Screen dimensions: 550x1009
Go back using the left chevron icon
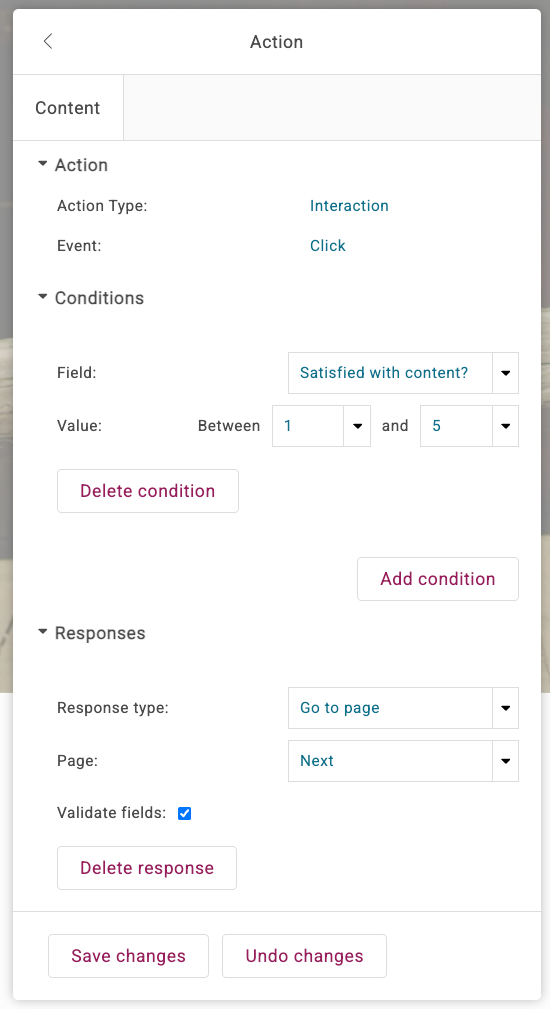point(48,42)
